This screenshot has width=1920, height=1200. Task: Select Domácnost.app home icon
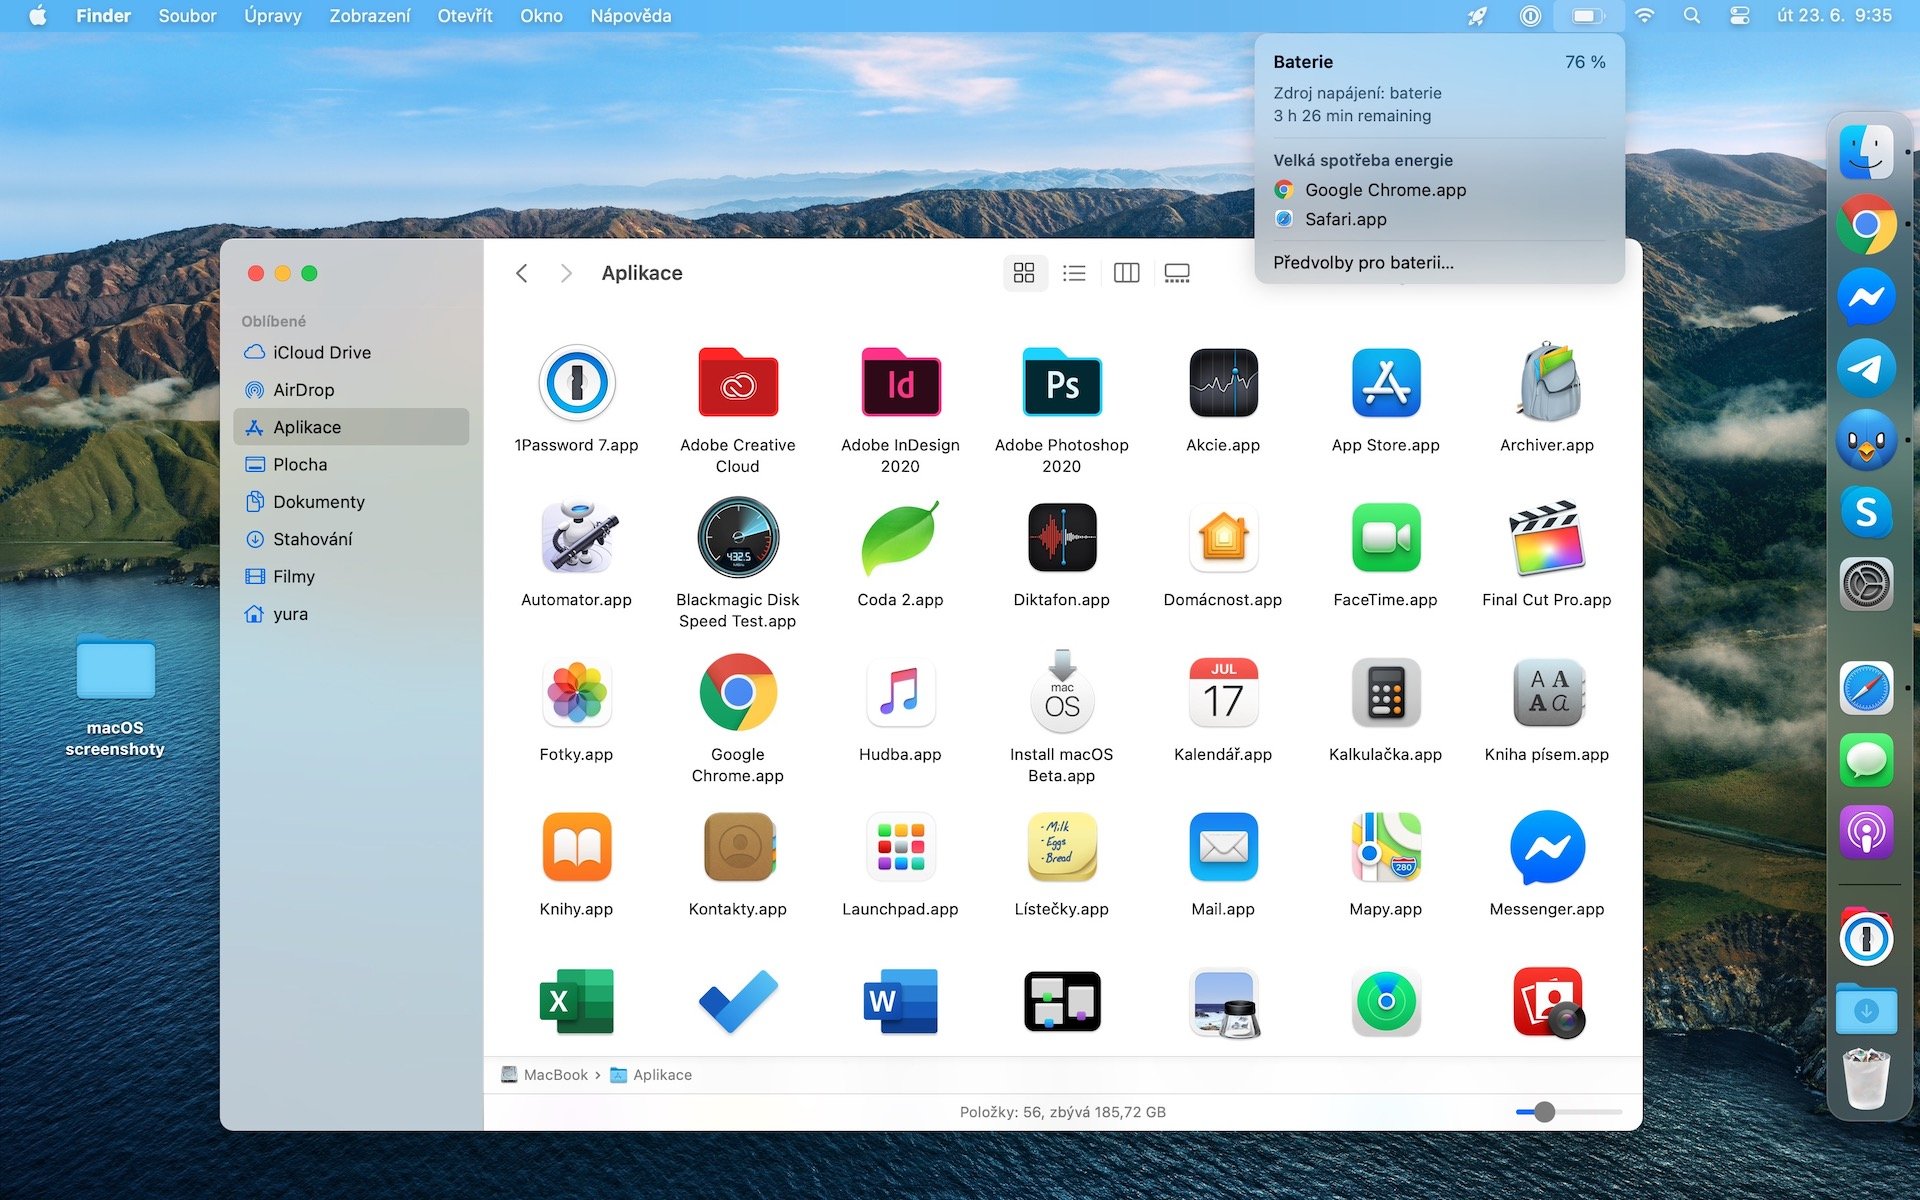(1223, 537)
